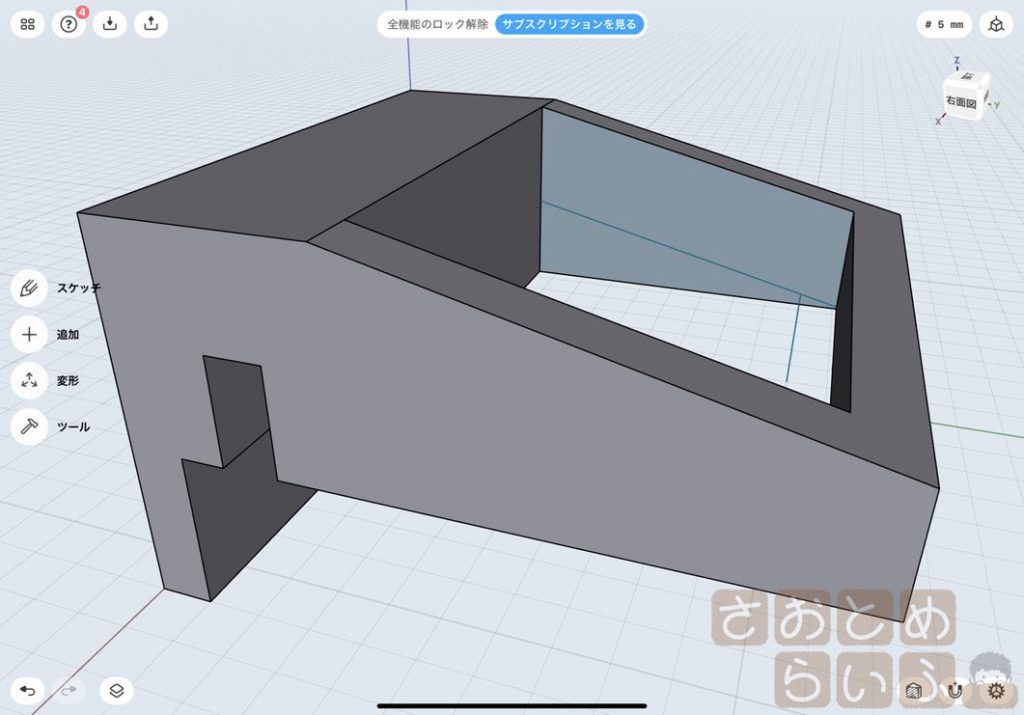The height and width of the screenshot is (715, 1024).
Task: Open the settings gear icon
Action: point(996,691)
